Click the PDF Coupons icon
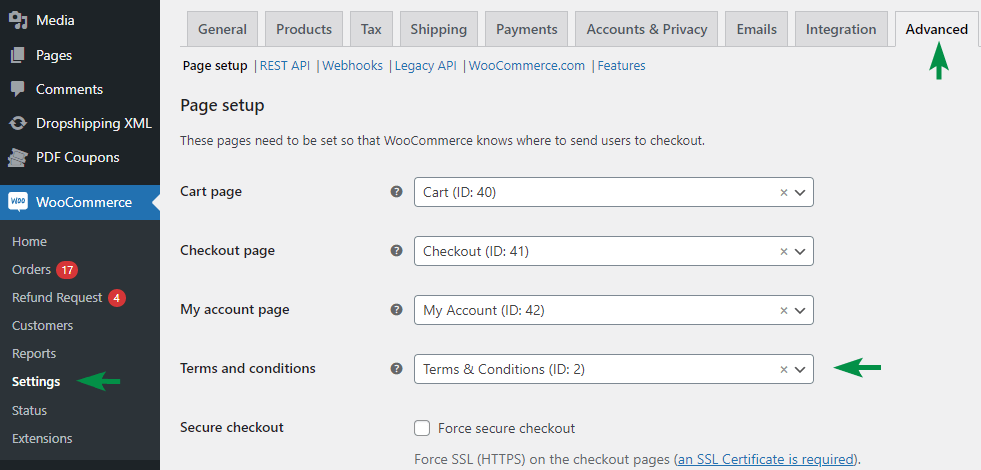The height and width of the screenshot is (470, 981). (18, 157)
